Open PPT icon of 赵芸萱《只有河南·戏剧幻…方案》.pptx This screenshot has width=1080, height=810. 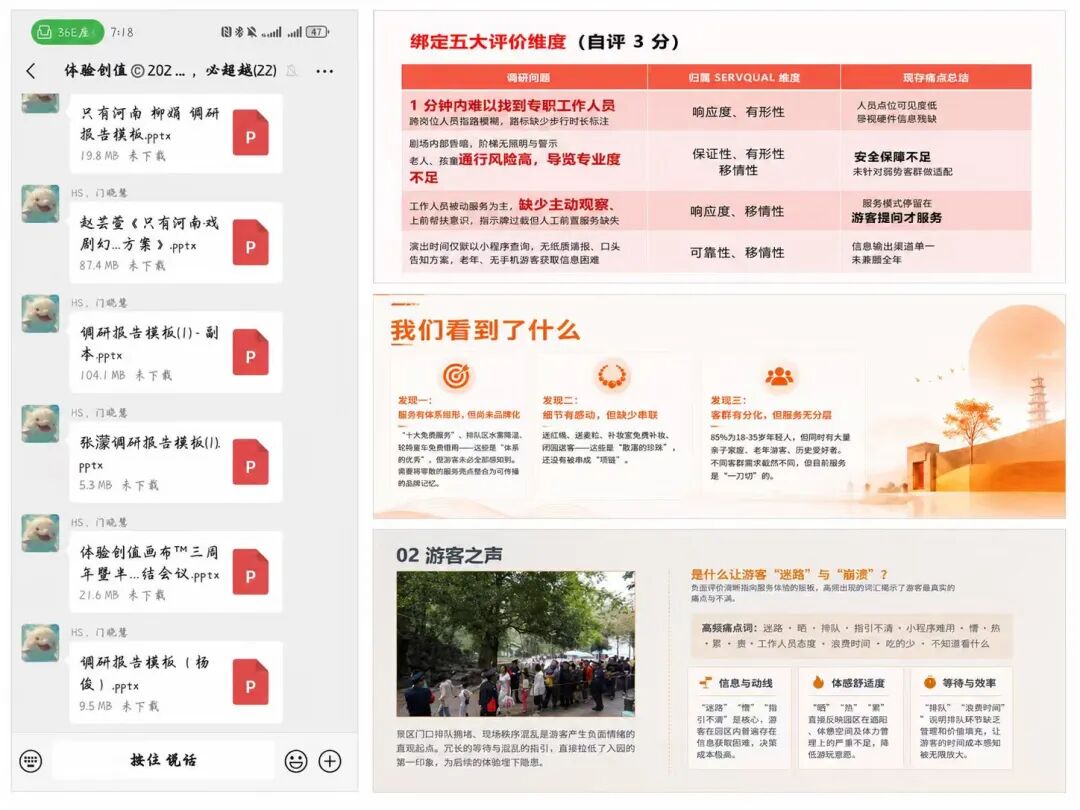click(x=250, y=242)
